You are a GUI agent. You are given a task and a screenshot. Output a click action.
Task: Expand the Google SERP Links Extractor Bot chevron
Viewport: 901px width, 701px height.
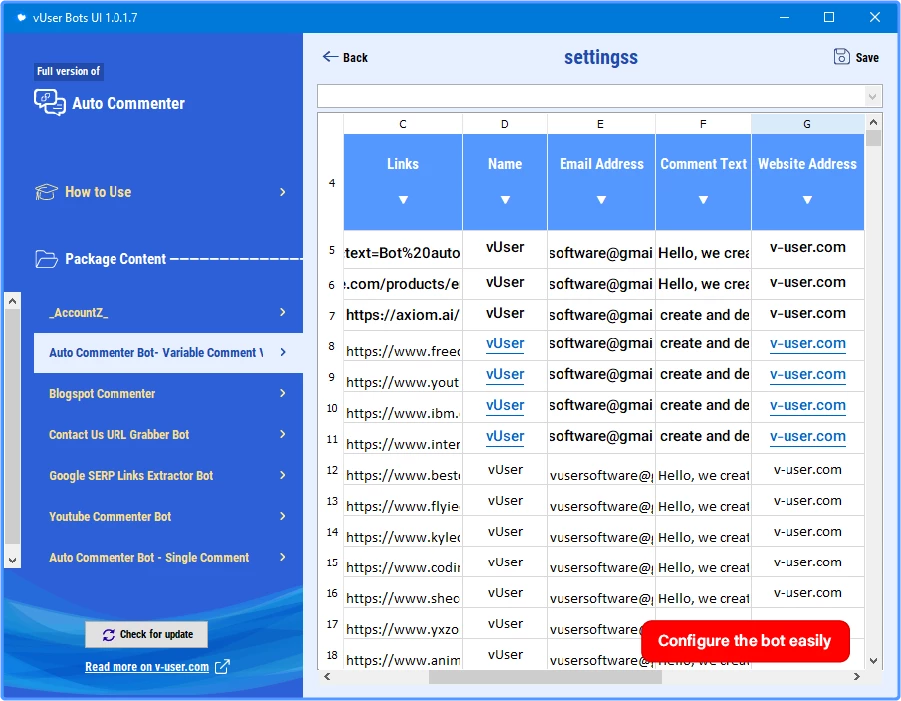click(x=282, y=475)
